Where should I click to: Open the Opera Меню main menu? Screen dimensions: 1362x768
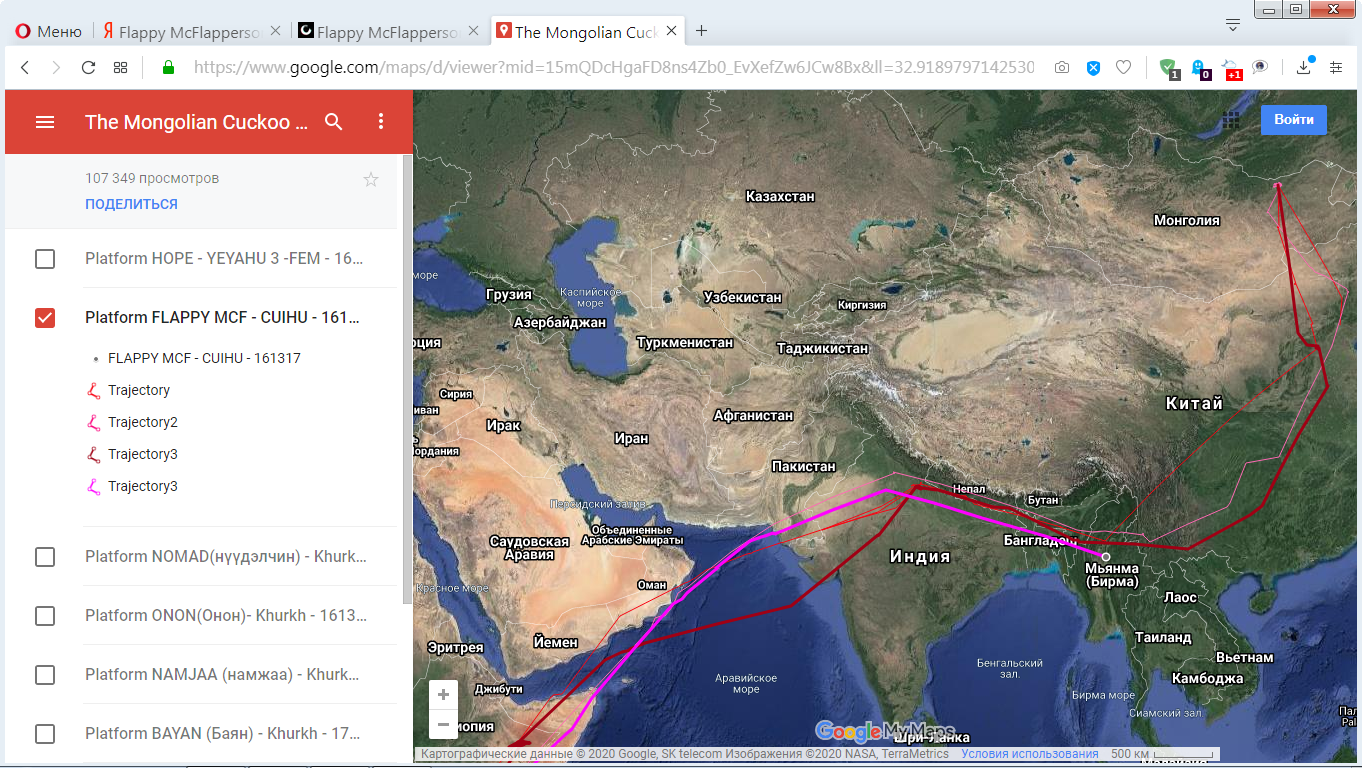(48, 31)
